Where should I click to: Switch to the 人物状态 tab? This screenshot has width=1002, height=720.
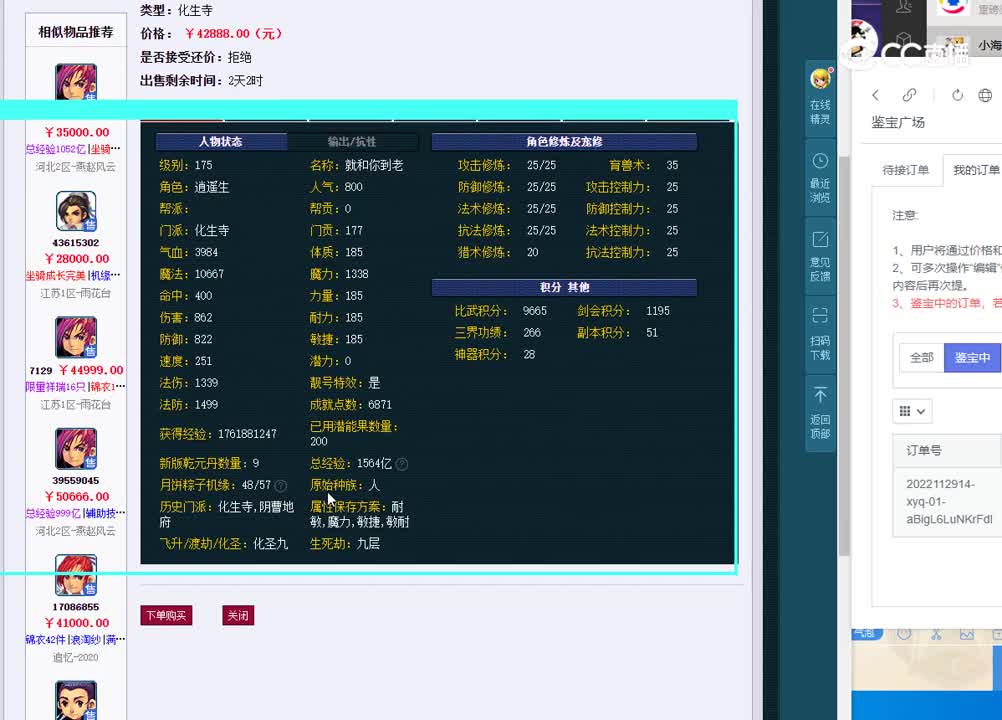(x=221, y=142)
